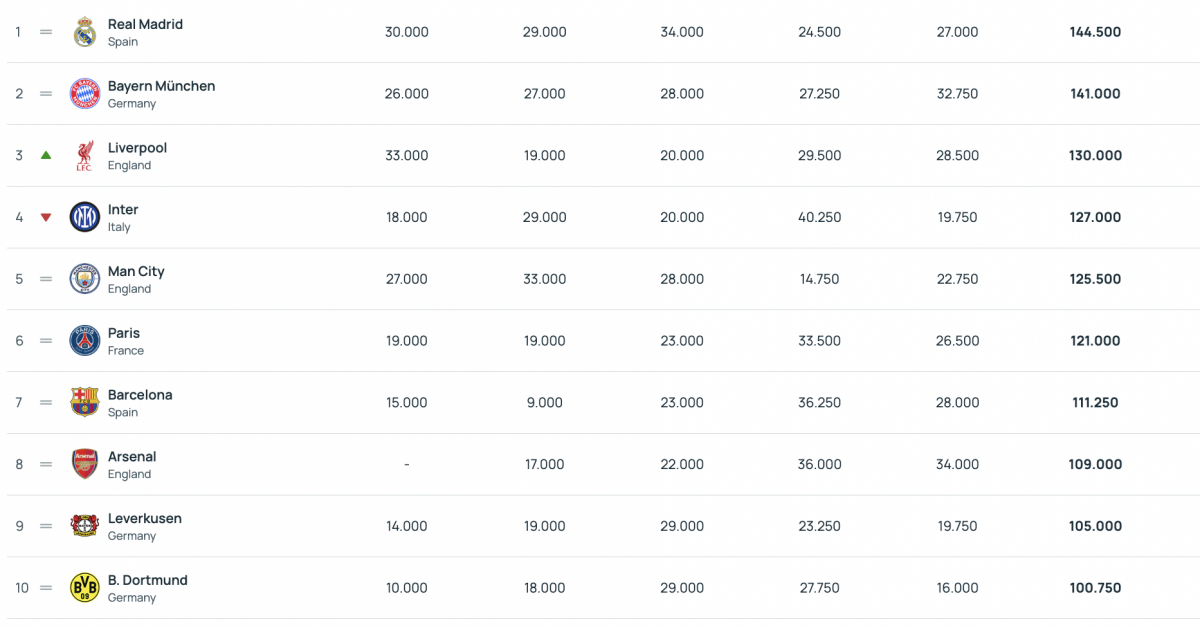
Task: Click Liverpool's green up-arrow rank indicator
Action: [x=45, y=156]
